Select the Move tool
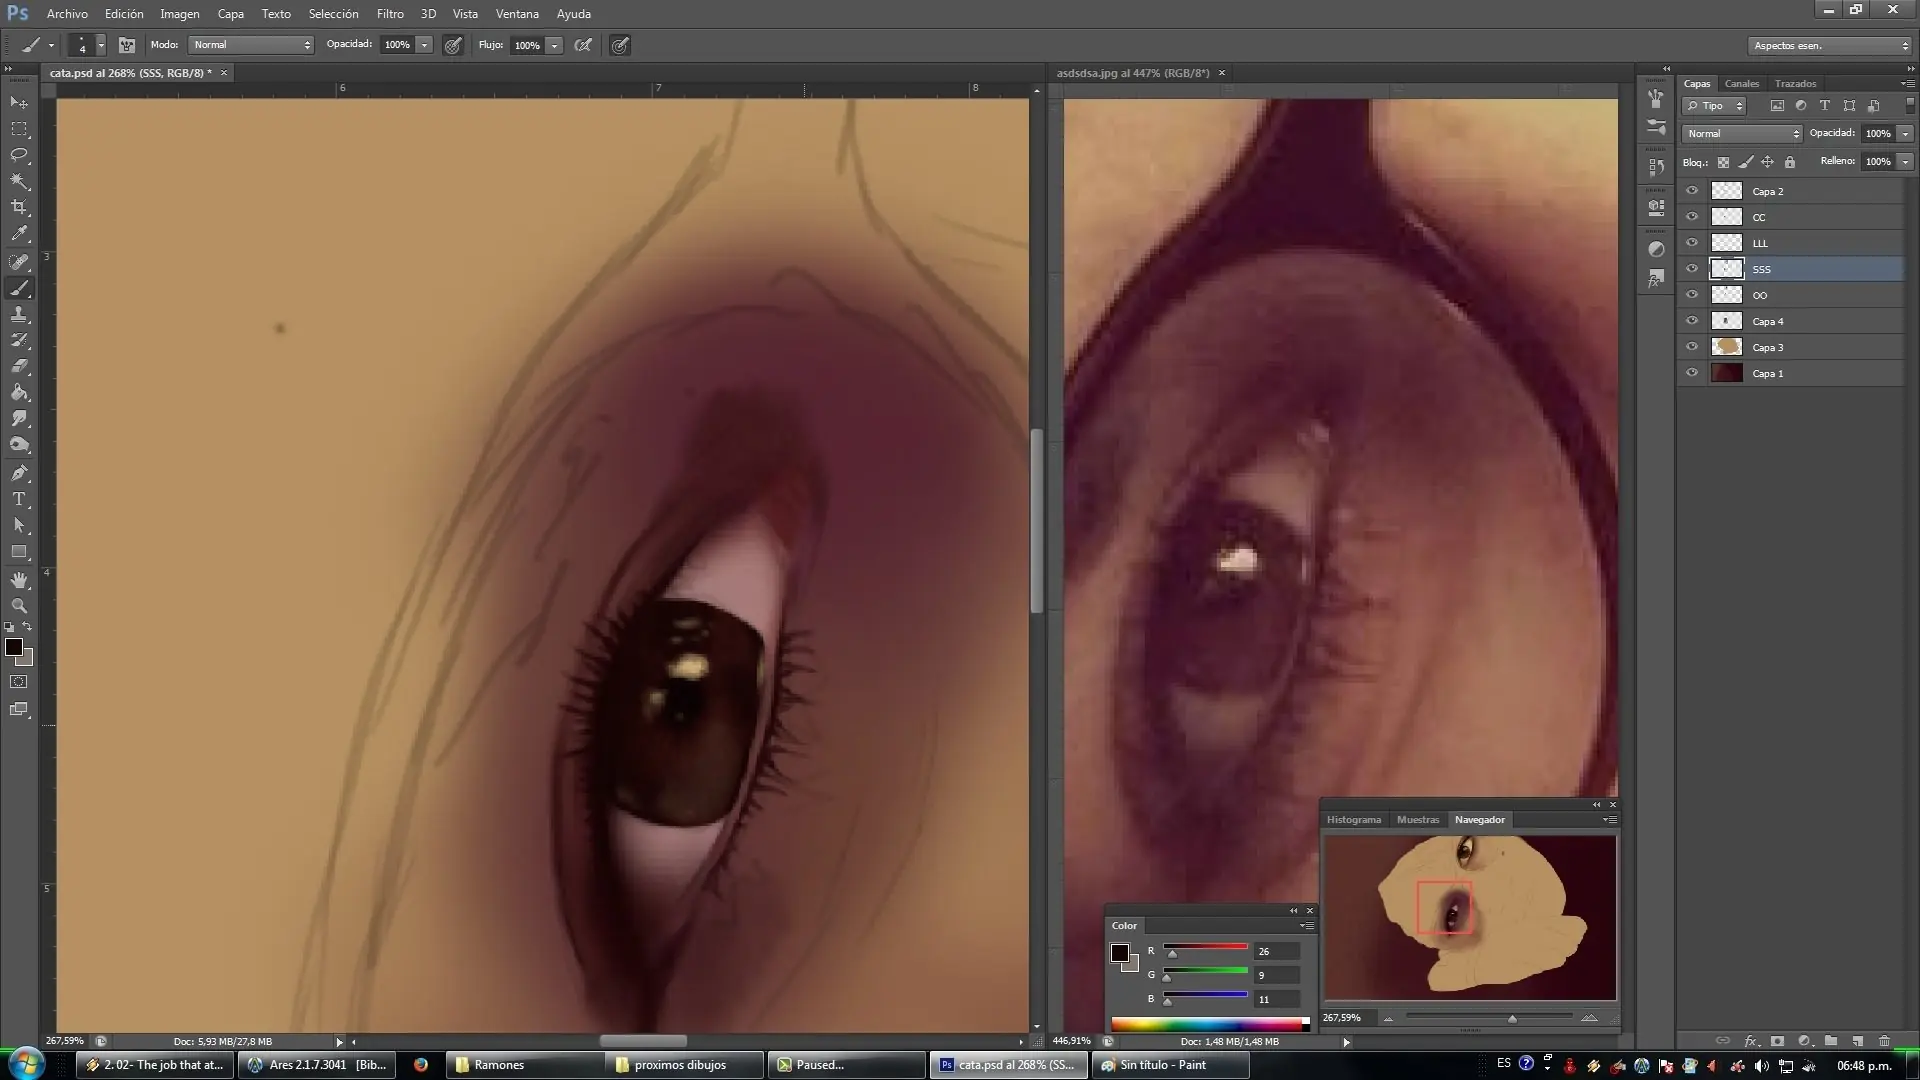 tap(19, 103)
